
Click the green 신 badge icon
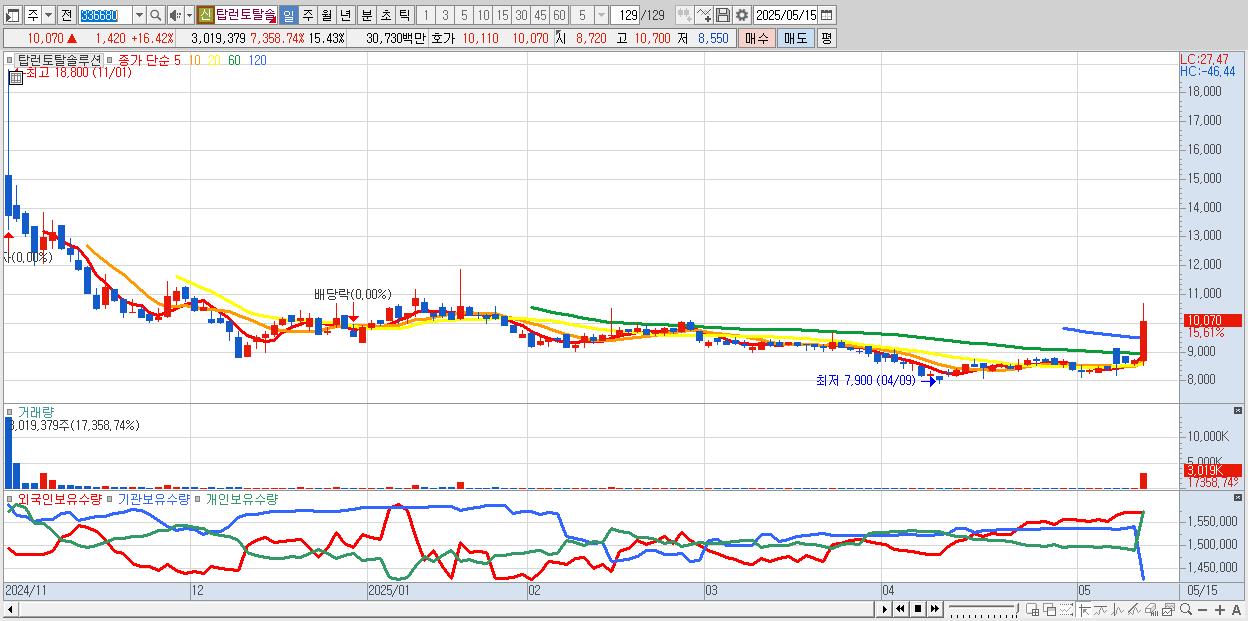click(205, 15)
